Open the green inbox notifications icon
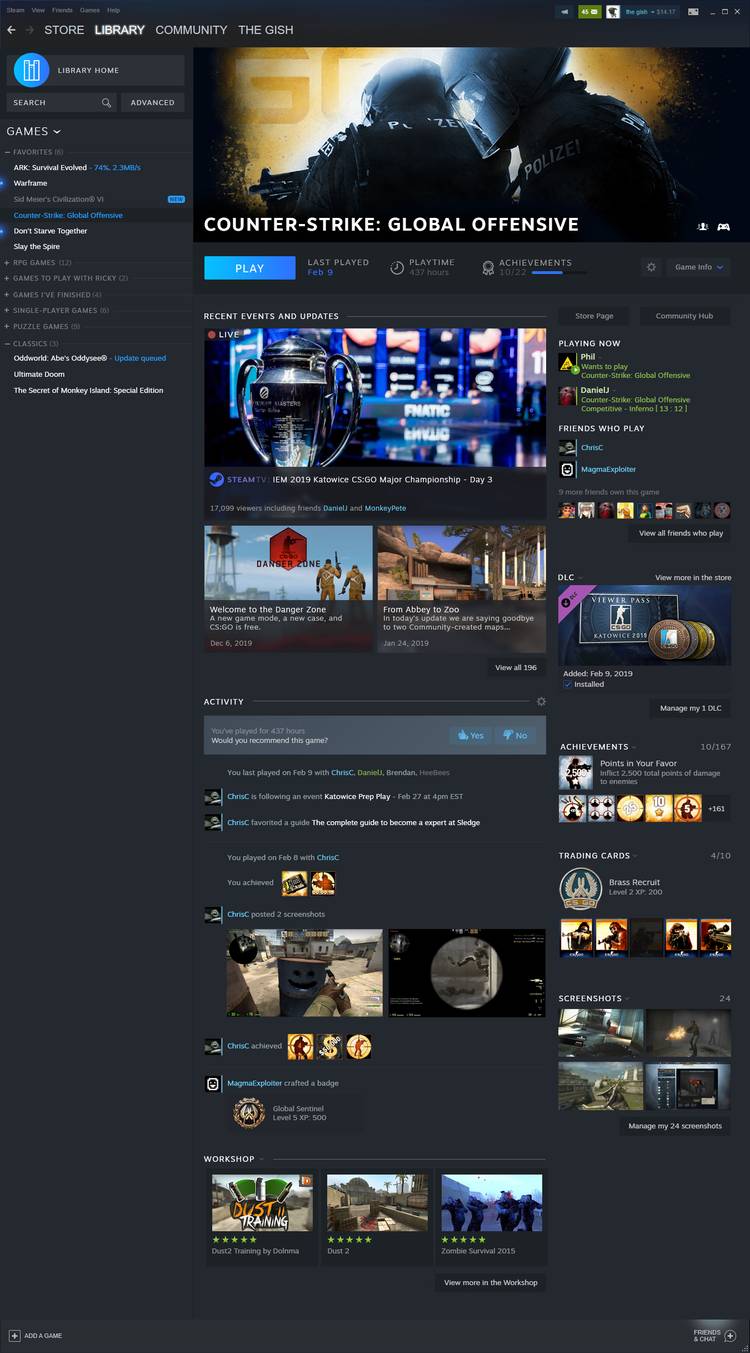Image resolution: width=750 pixels, height=1353 pixels. [590, 12]
